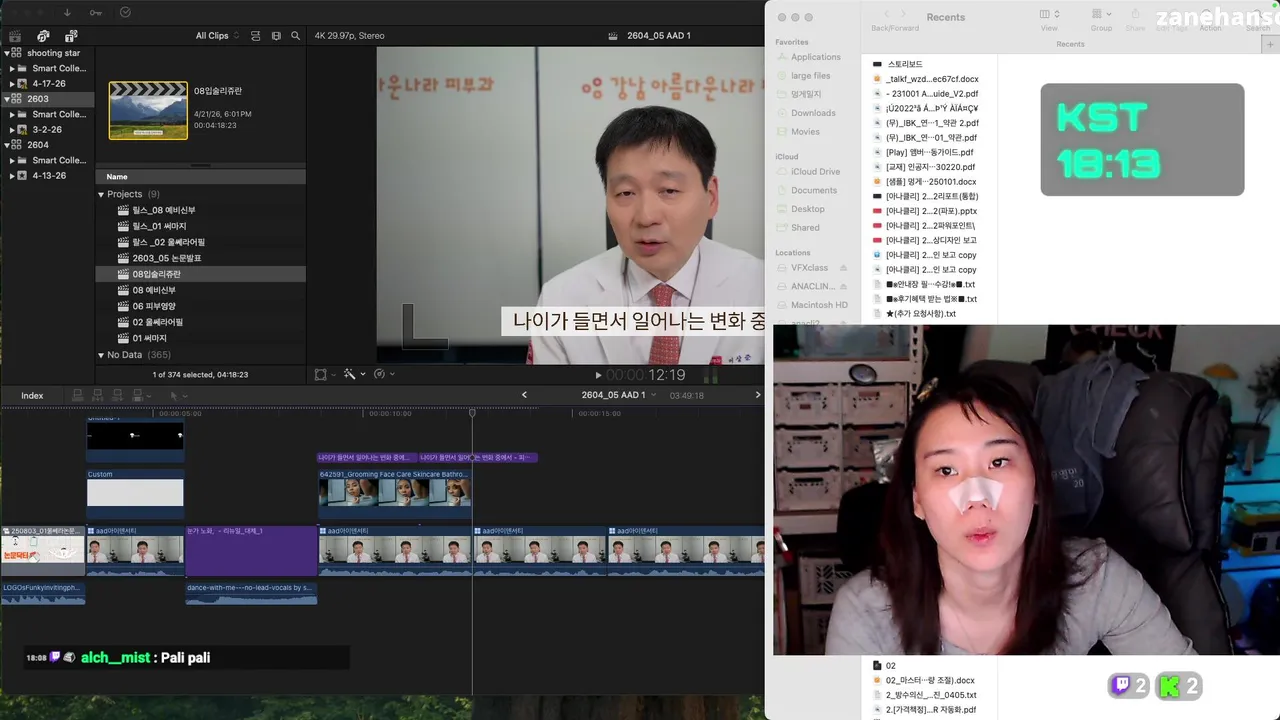Open All Clips filter dropdown
This screenshot has height=720, width=1280.
(x=217, y=36)
